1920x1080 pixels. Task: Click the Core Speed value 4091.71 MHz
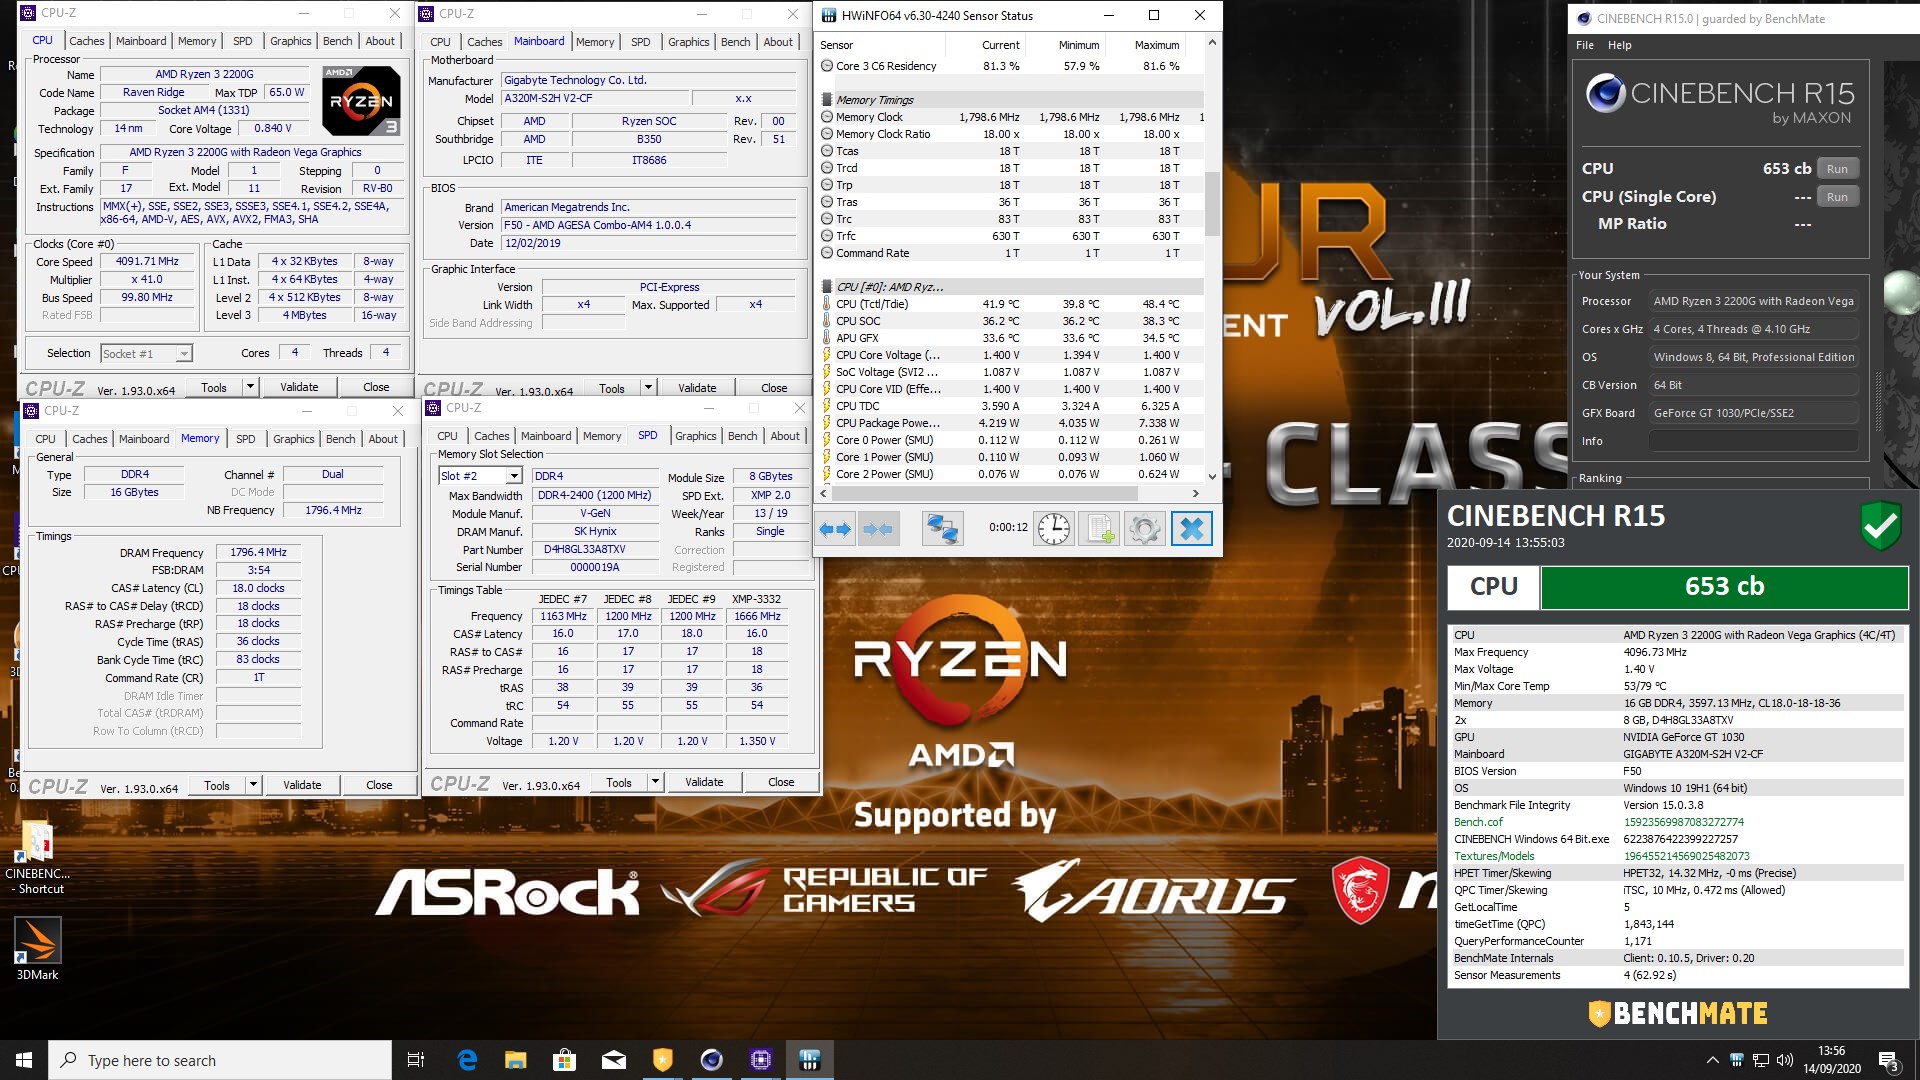click(147, 261)
